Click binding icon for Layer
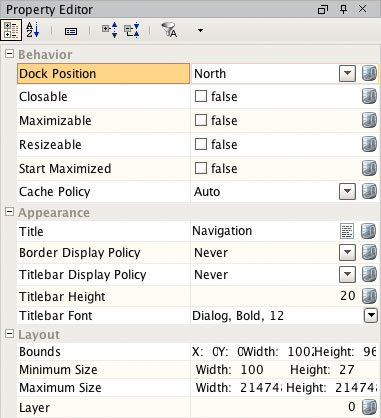 369,407
